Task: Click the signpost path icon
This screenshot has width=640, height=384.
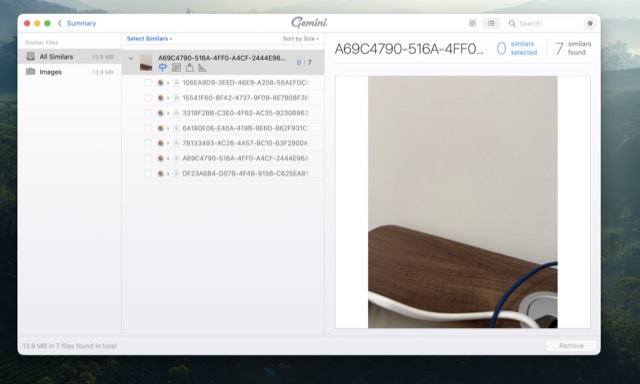Action: (163, 67)
